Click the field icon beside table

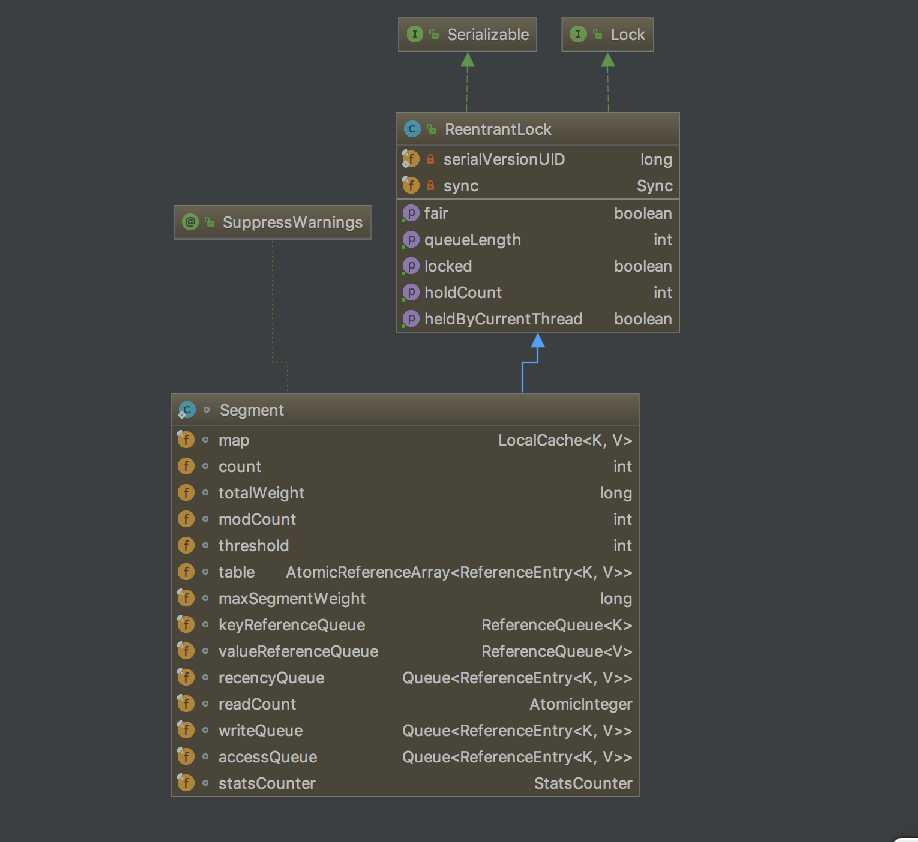pos(186,571)
